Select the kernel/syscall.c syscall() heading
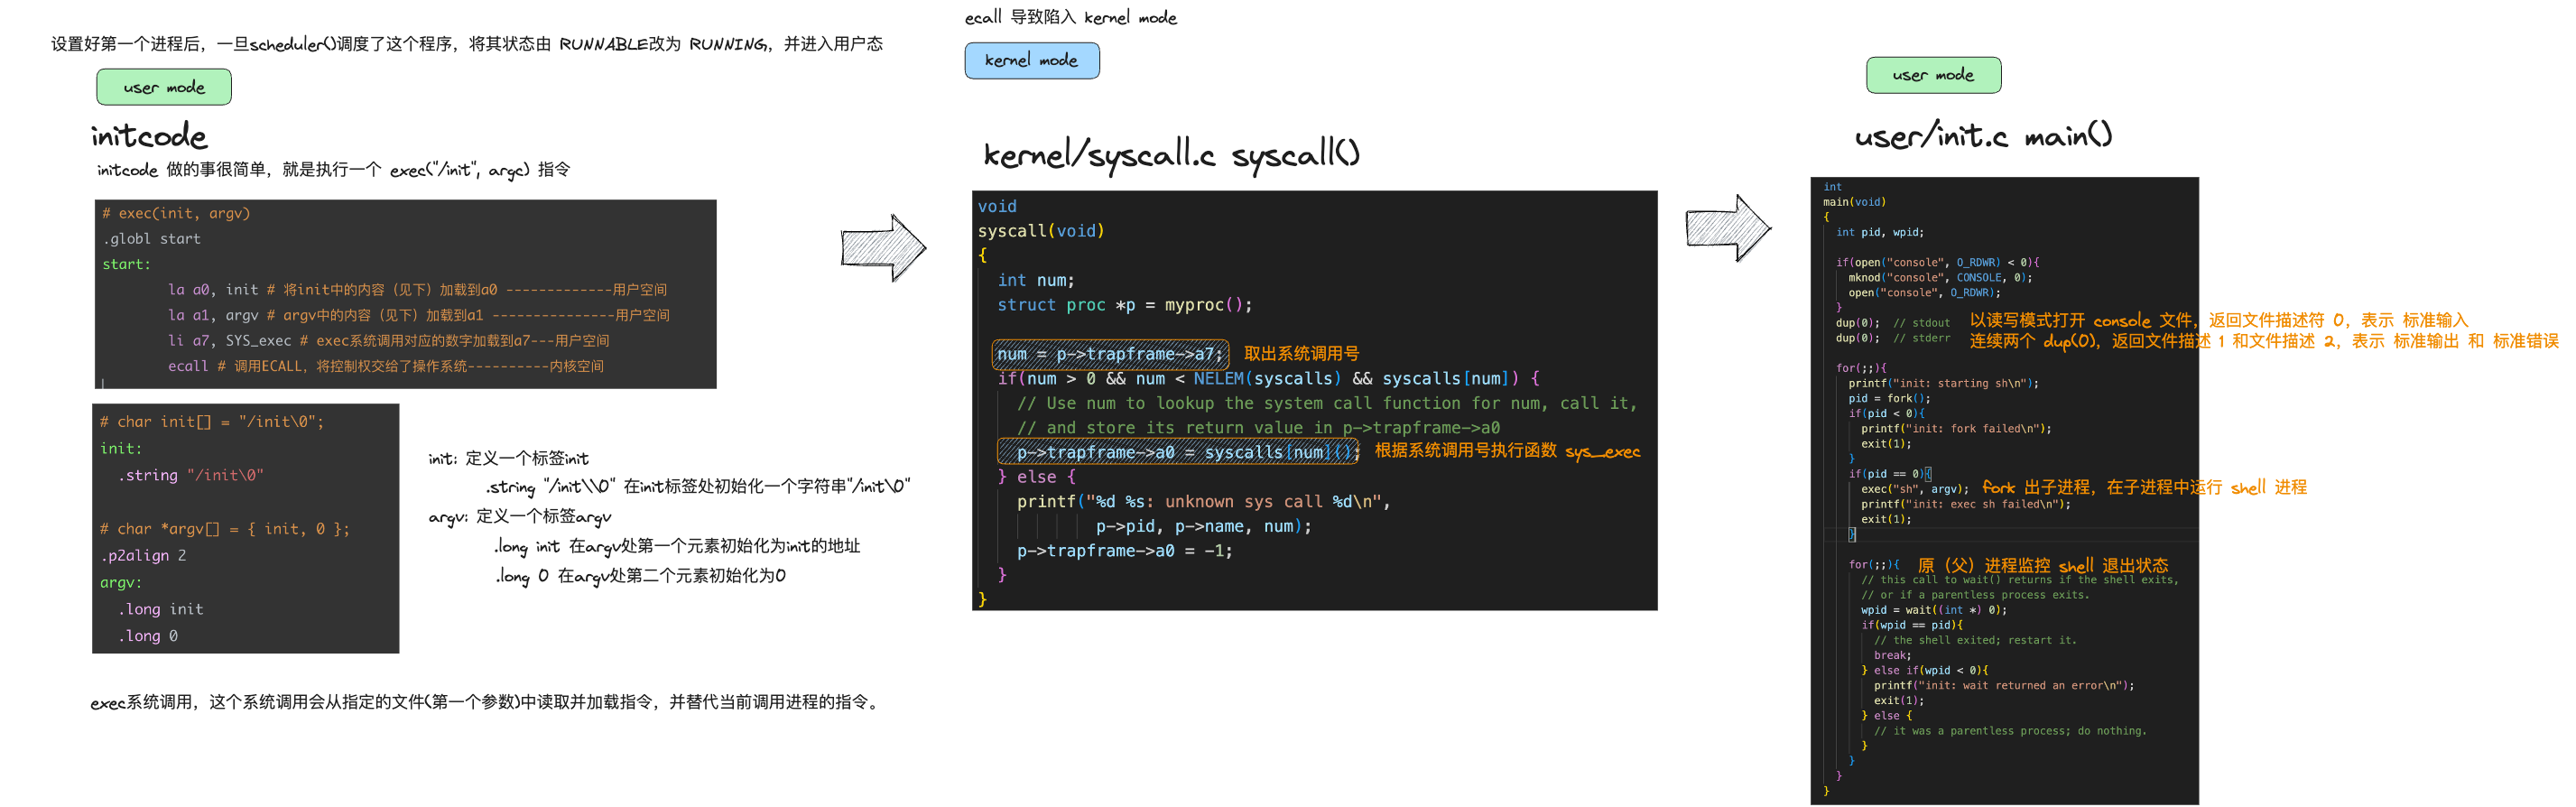 click(1171, 154)
